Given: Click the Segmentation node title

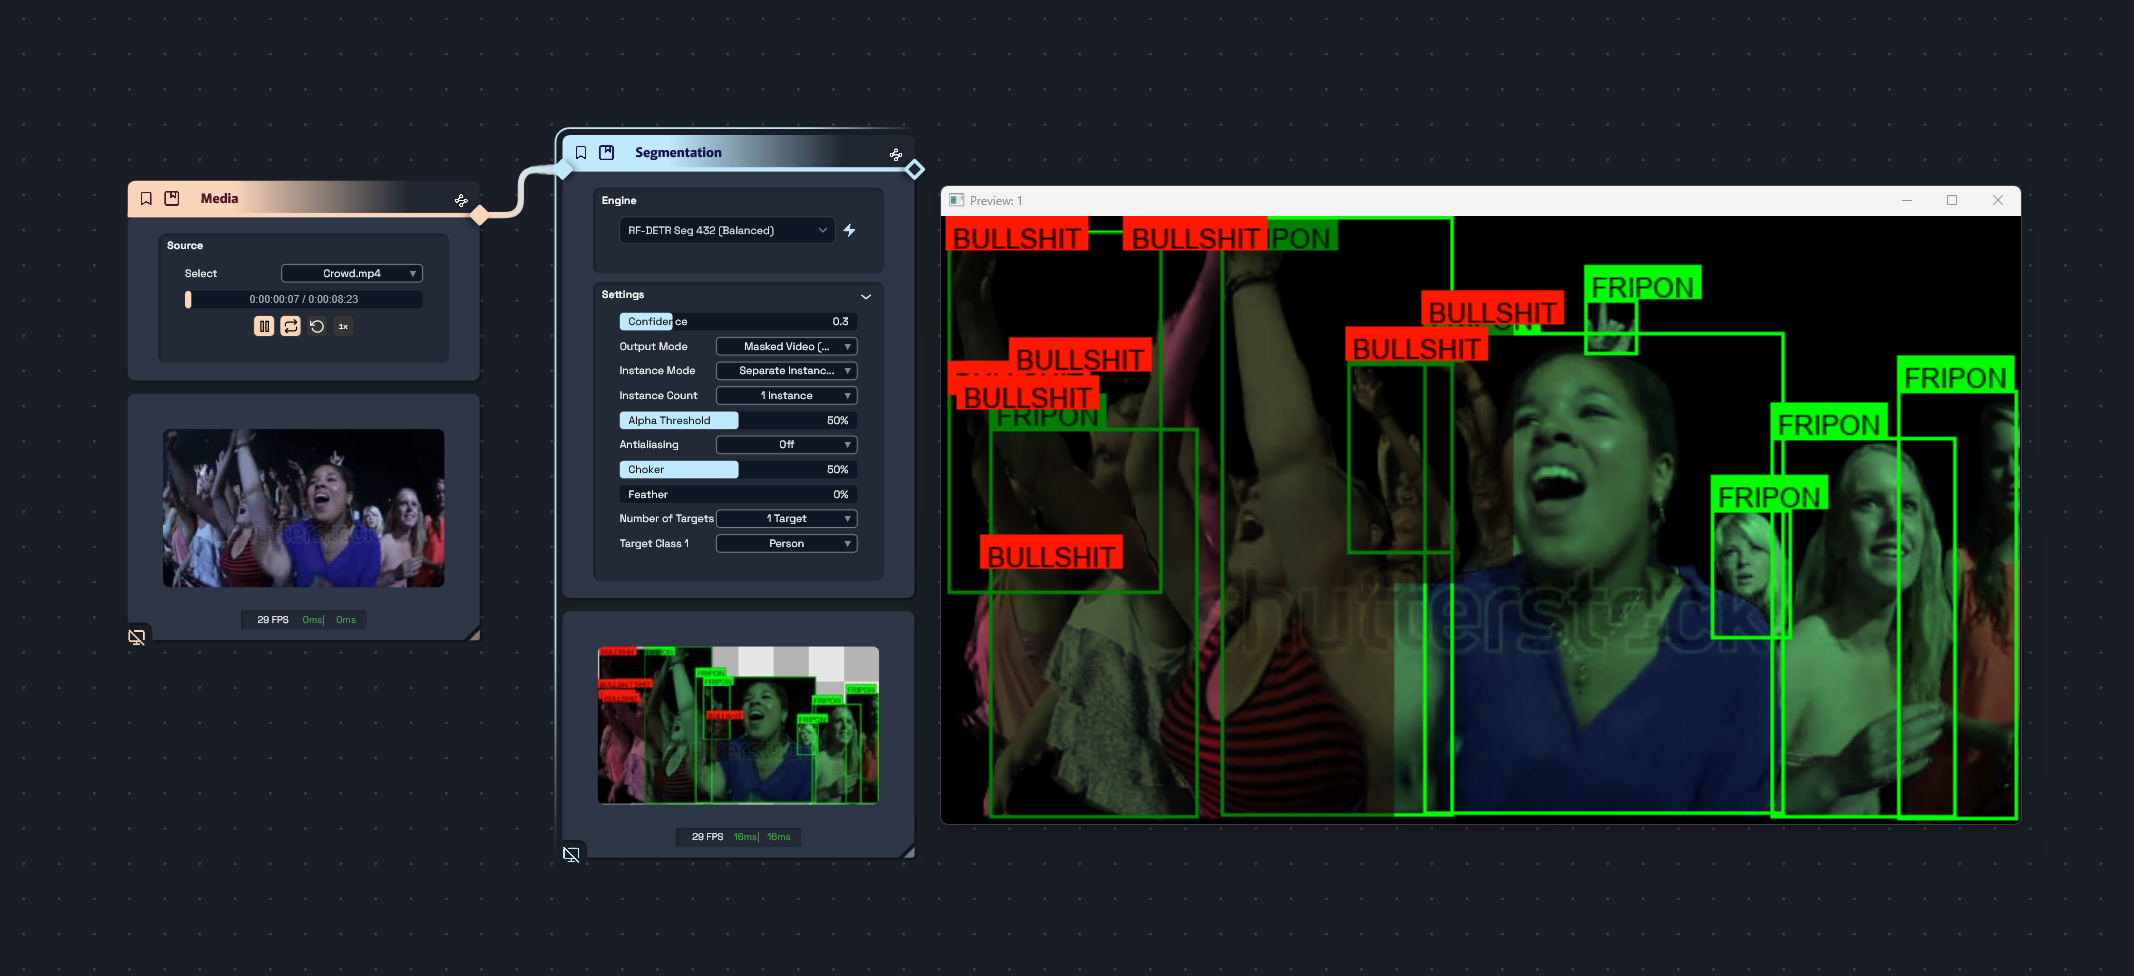Looking at the screenshot, I should pos(678,152).
